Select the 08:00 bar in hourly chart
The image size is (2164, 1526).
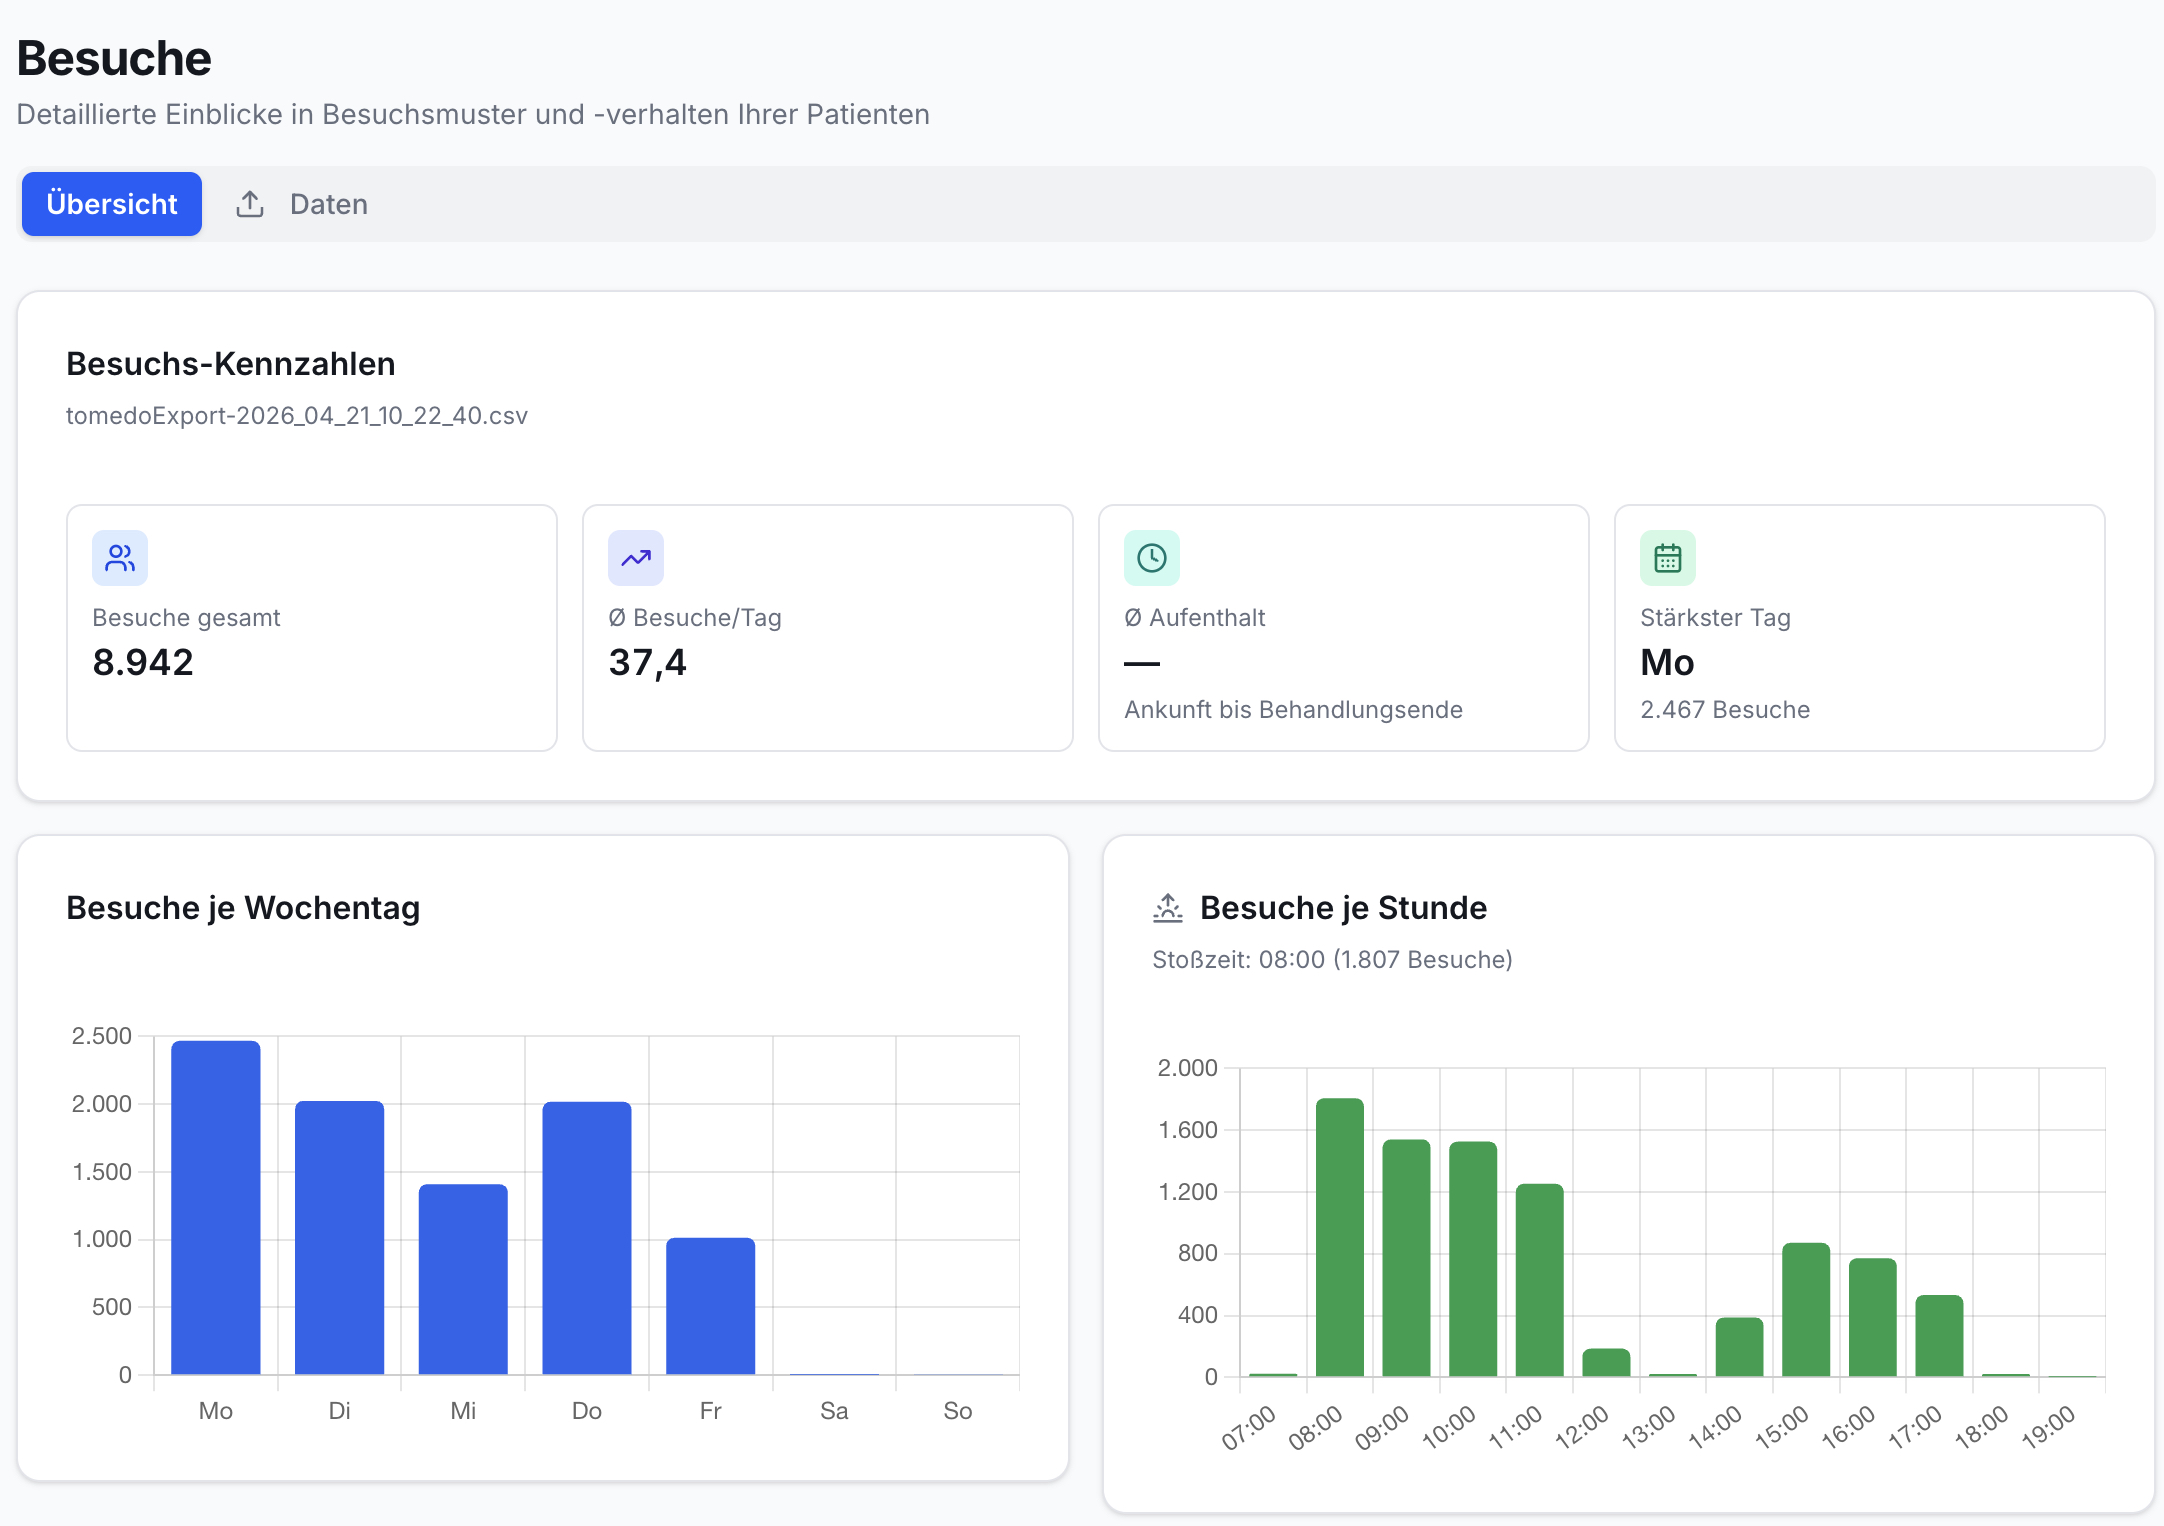click(x=1340, y=1237)
